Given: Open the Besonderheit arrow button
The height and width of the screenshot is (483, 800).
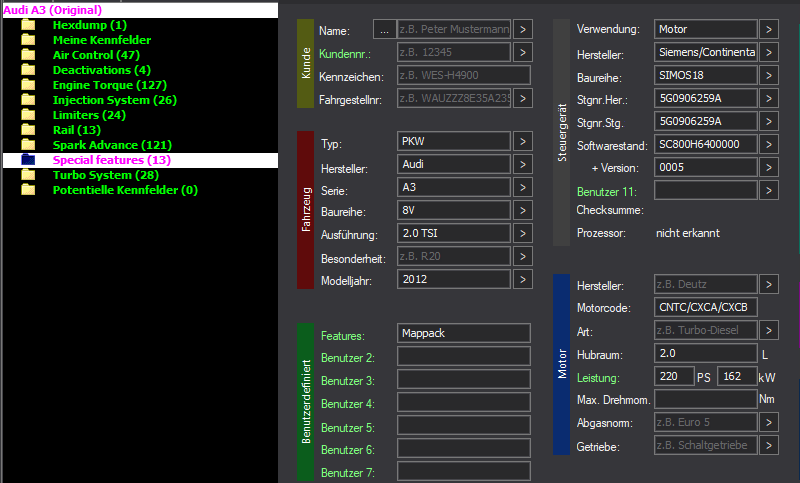Looking at the screenshot, I should tap(523, 256).
